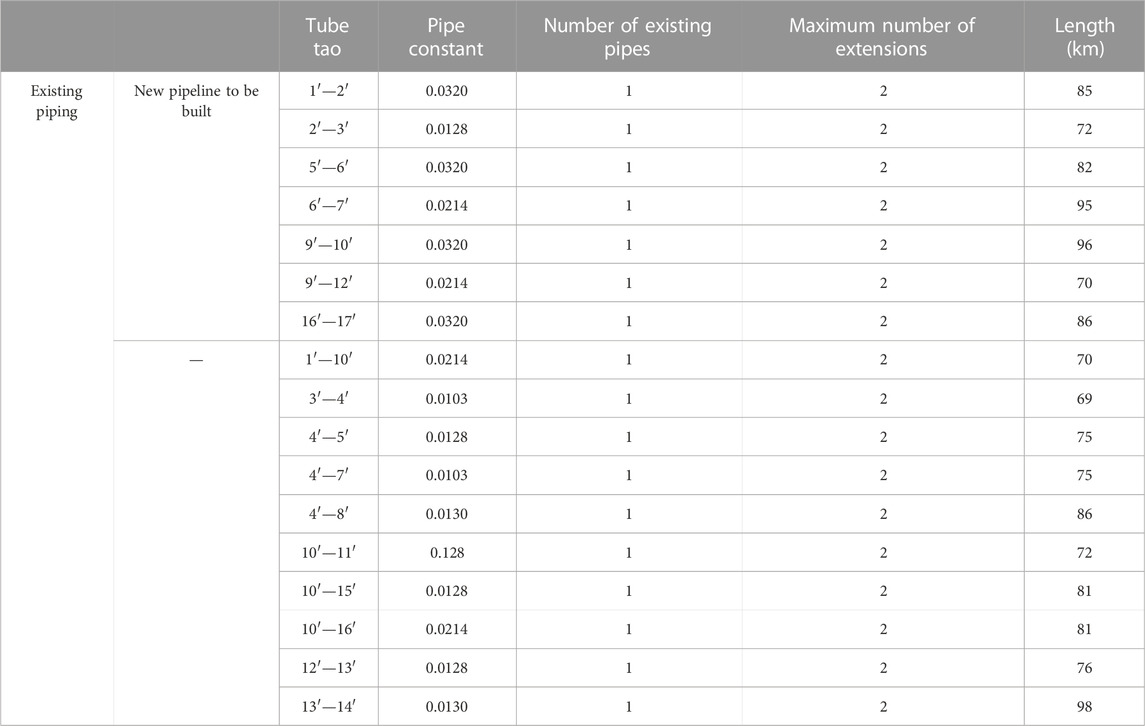
Task: Click the tube cell 10′—16′
Action: (329, 629)
